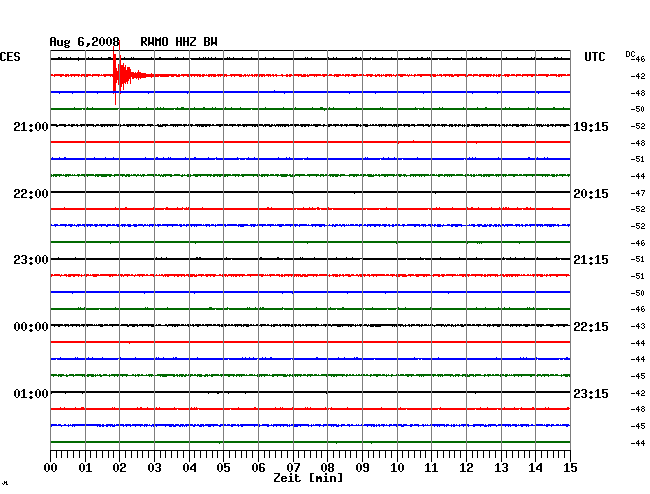Click minute mark 03 on time axis
Image resolution: width=650 pixels, height=494 pixels.
tap(154, 468)
